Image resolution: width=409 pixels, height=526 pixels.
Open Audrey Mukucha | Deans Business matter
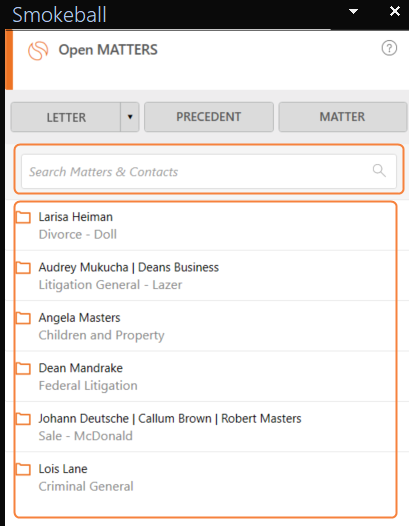click(x=129, y=267)
